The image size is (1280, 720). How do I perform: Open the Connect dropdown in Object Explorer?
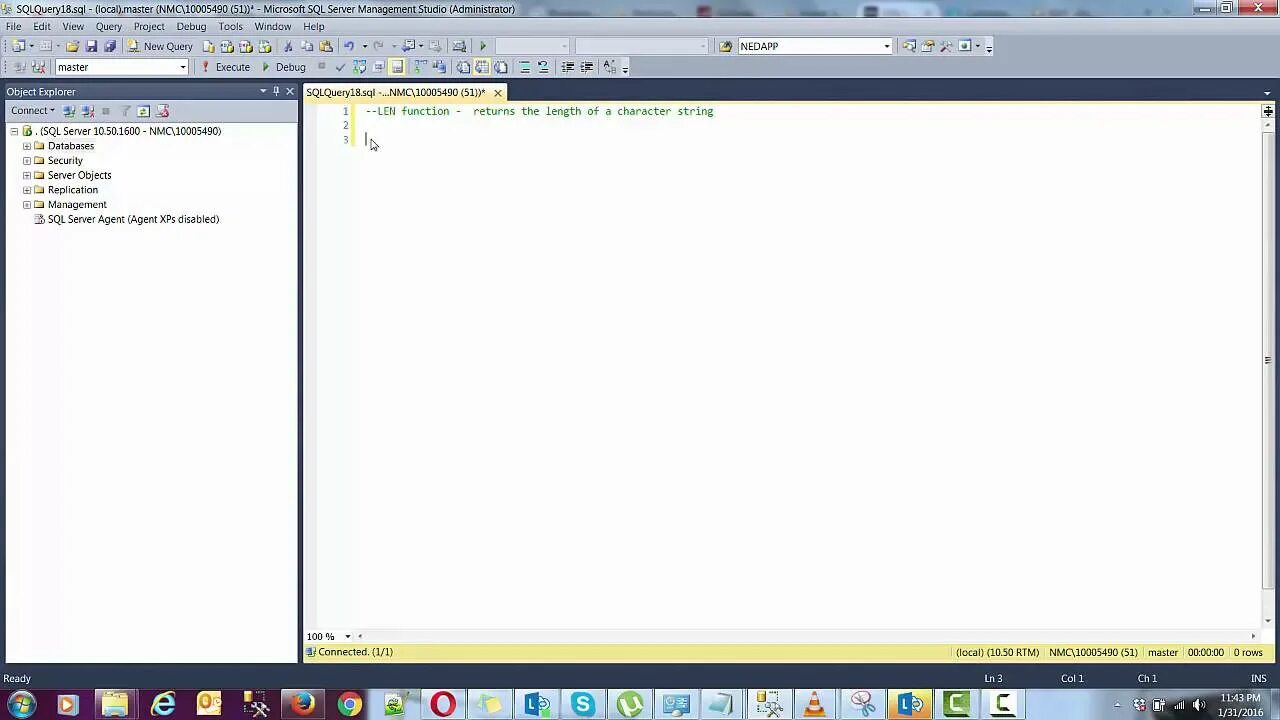(x=33, y=111)
